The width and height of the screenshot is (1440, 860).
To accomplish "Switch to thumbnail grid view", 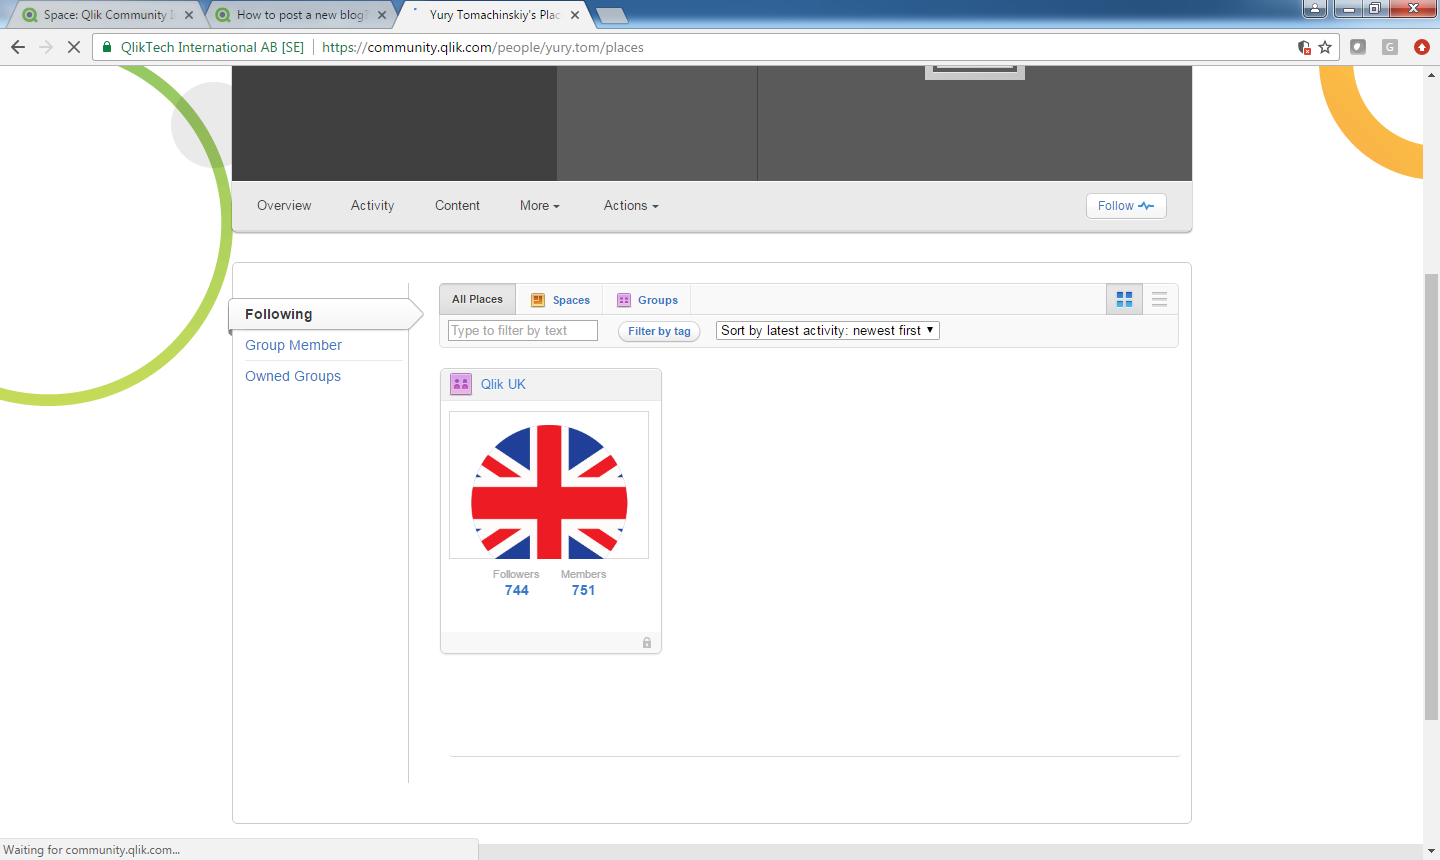I will pyautogui.click(x=1124, y=299).
